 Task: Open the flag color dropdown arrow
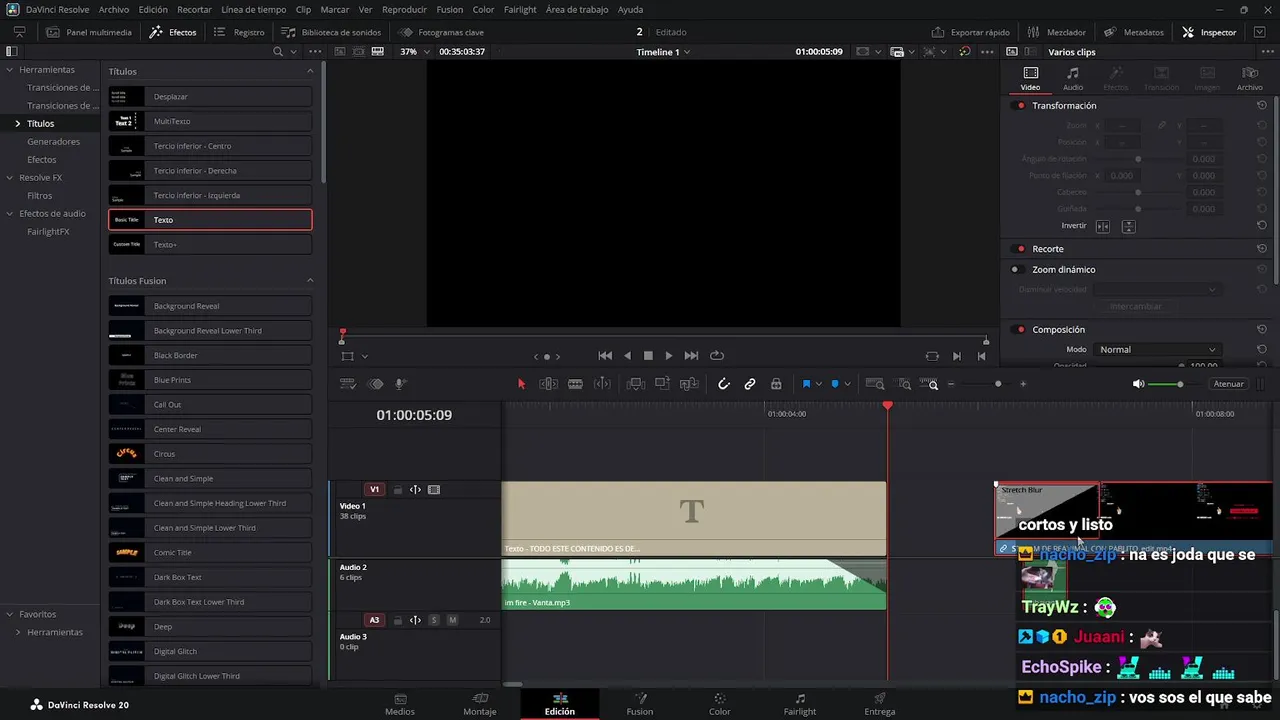click(x=819, y=385)
